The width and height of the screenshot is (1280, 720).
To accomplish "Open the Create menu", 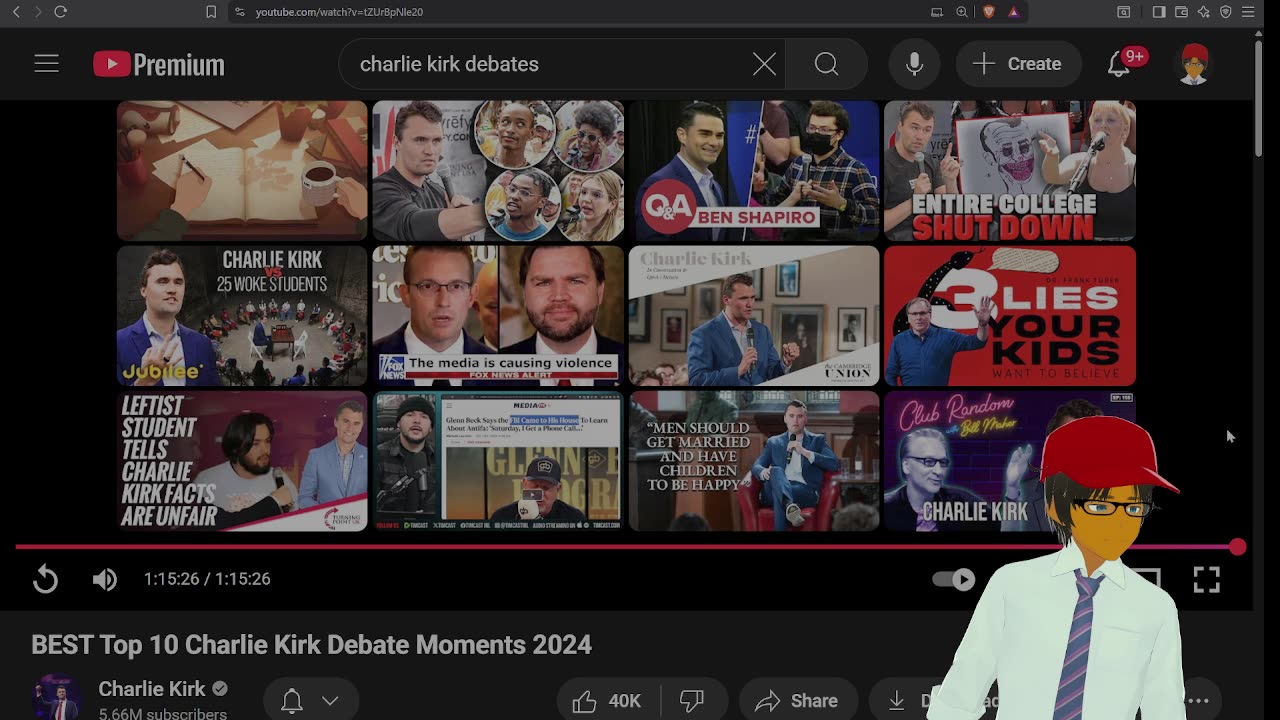I will (x=1018, y=64).
